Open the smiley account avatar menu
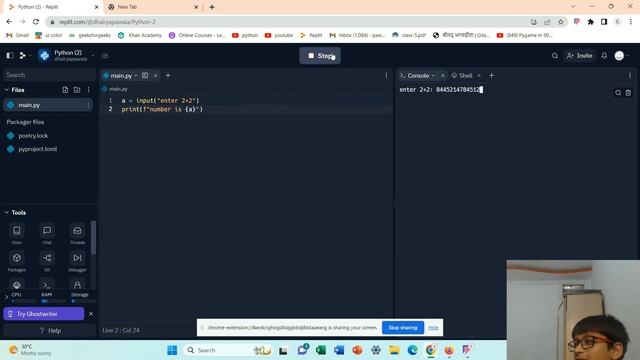Screen dimensions: 640x360 tap(619, 56)
